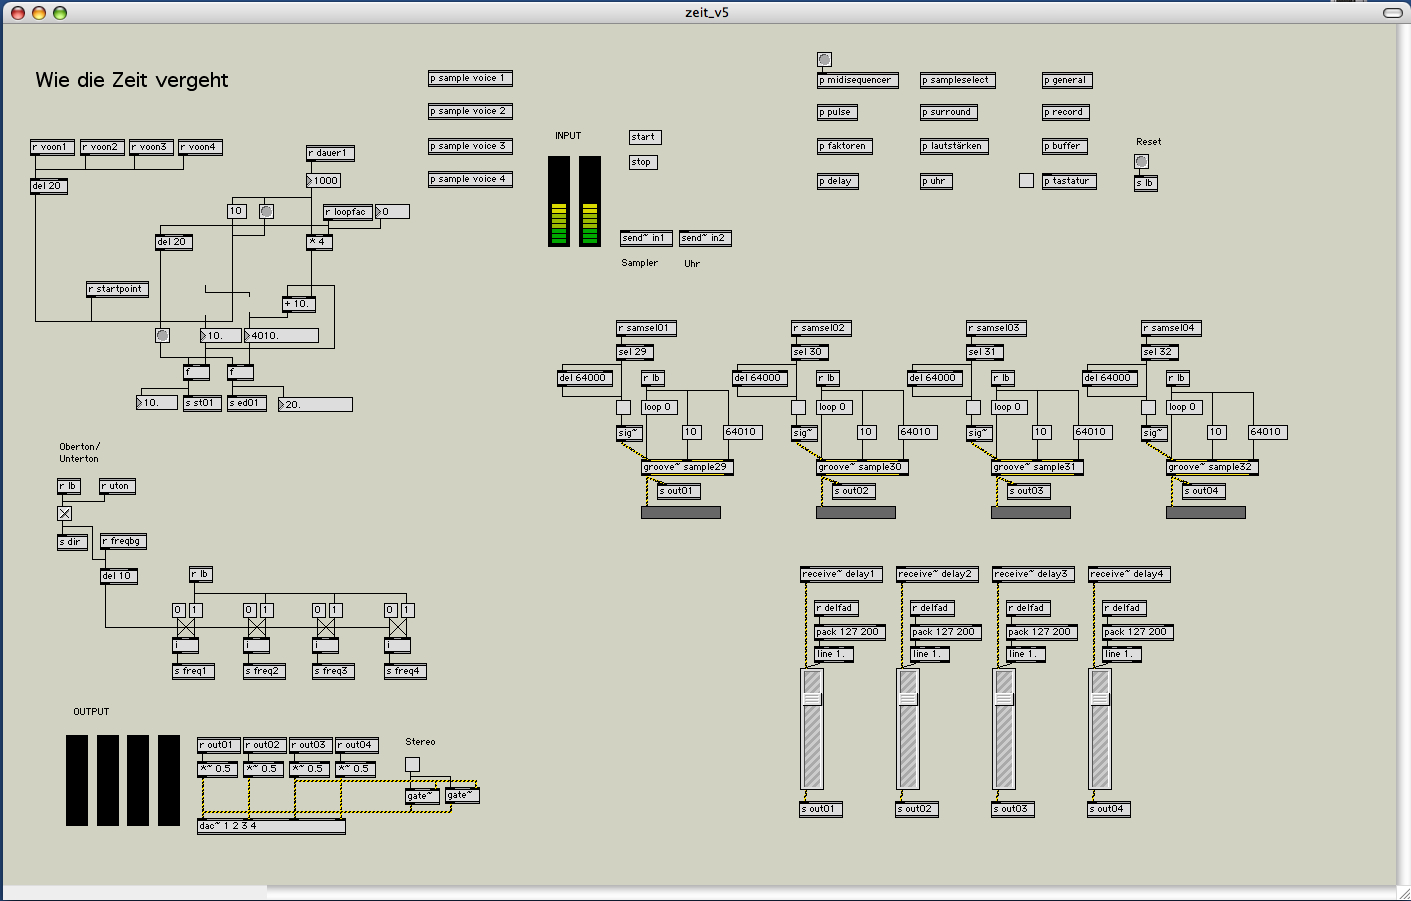Click the delay1 fader above s out01
The image size is (1411, 901).
tap(812, 729)
